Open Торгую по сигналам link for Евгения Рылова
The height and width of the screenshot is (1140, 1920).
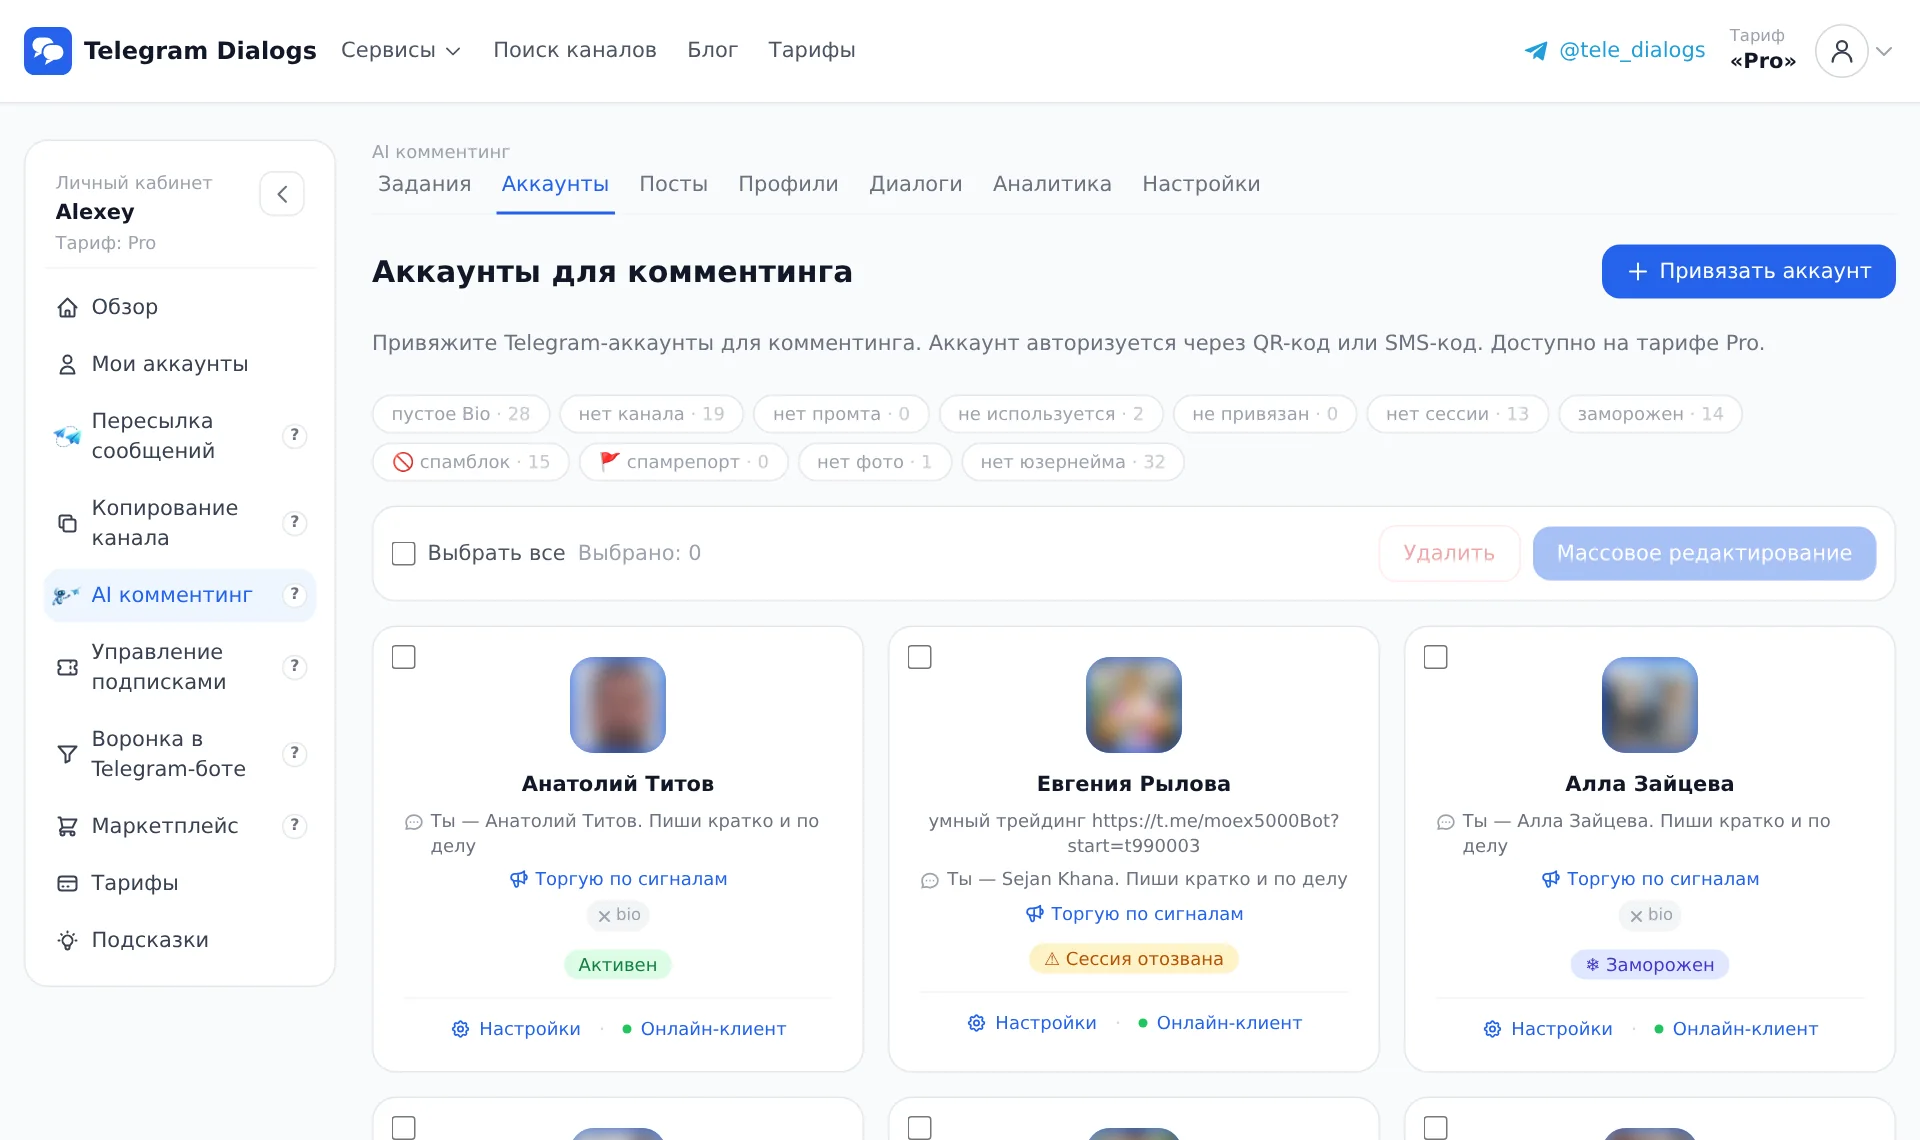point(1134,914)
